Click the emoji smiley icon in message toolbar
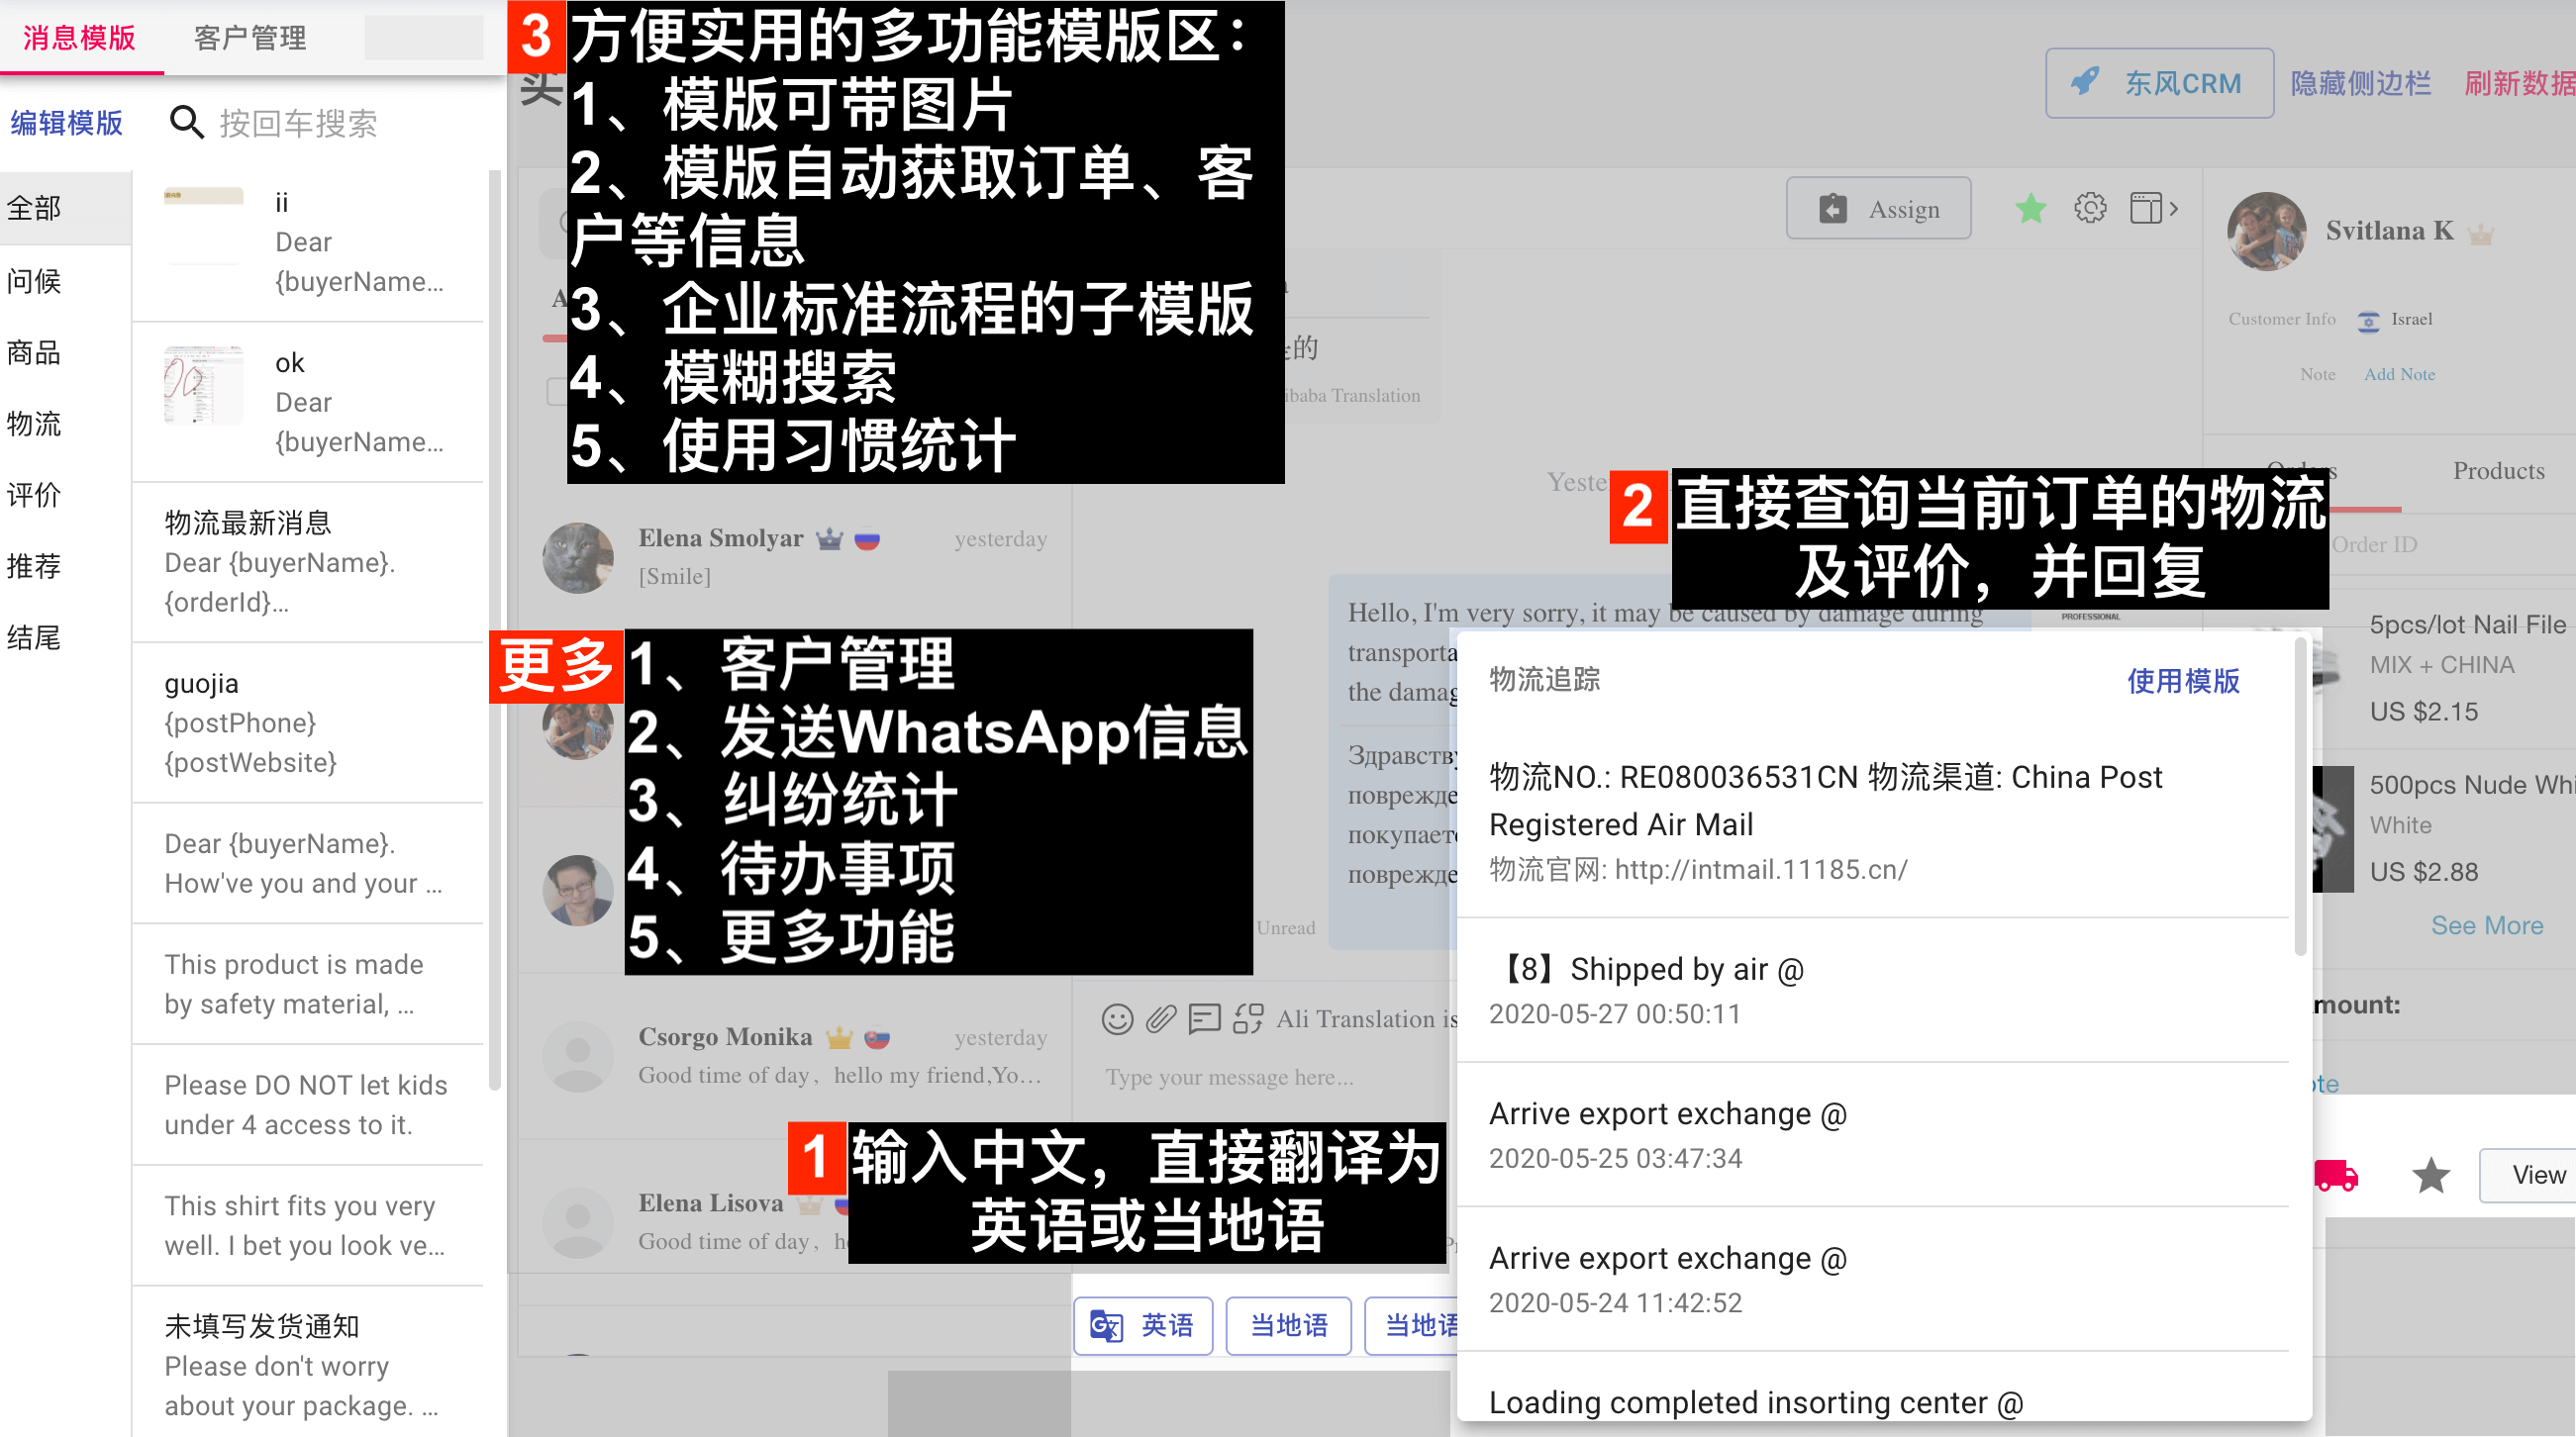The image size is (2576, 1437). (x=1117, y=1019)
